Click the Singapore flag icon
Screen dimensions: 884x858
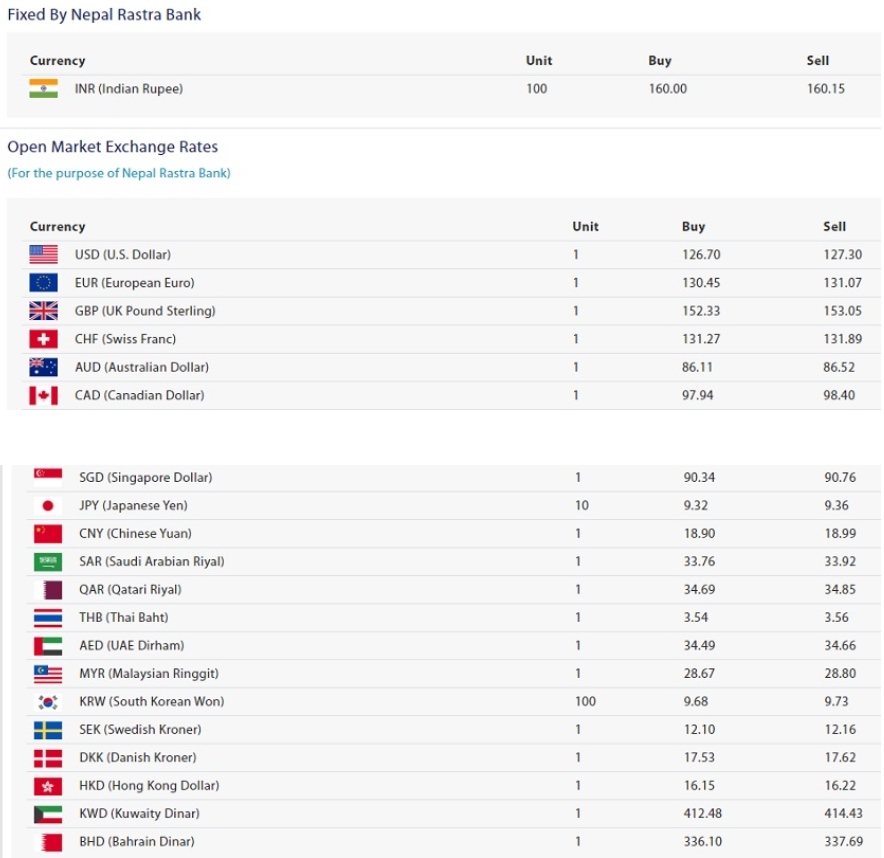coord(48,477)
